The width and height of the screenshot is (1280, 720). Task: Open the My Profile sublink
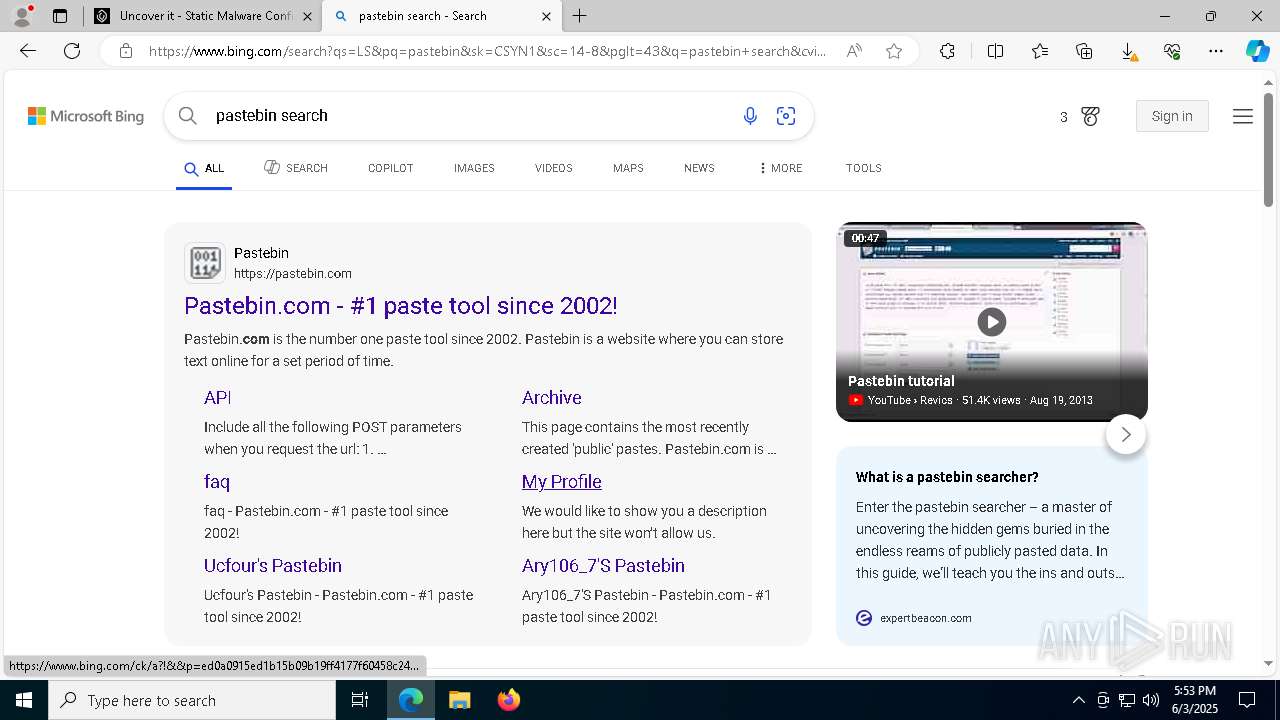coord(561,482)
